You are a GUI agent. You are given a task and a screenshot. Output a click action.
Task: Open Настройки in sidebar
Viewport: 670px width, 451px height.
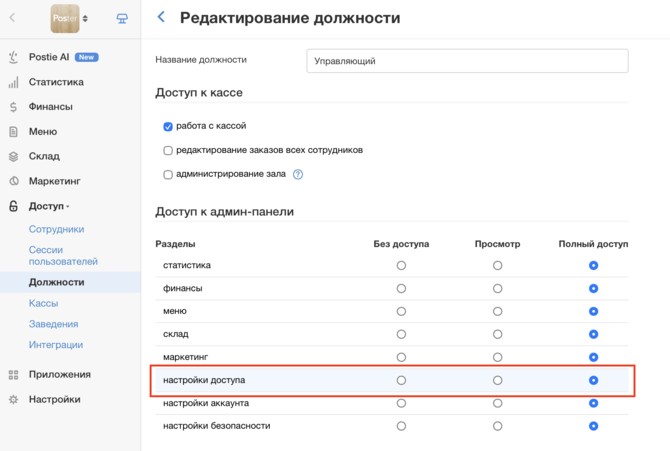tap(54, 399)
